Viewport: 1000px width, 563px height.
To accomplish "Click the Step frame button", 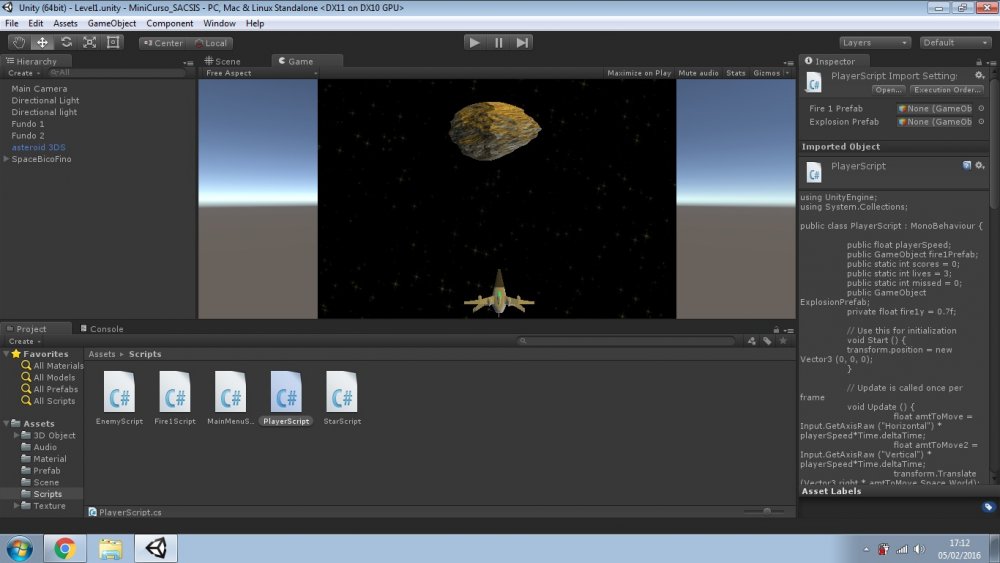I will 522,42.
